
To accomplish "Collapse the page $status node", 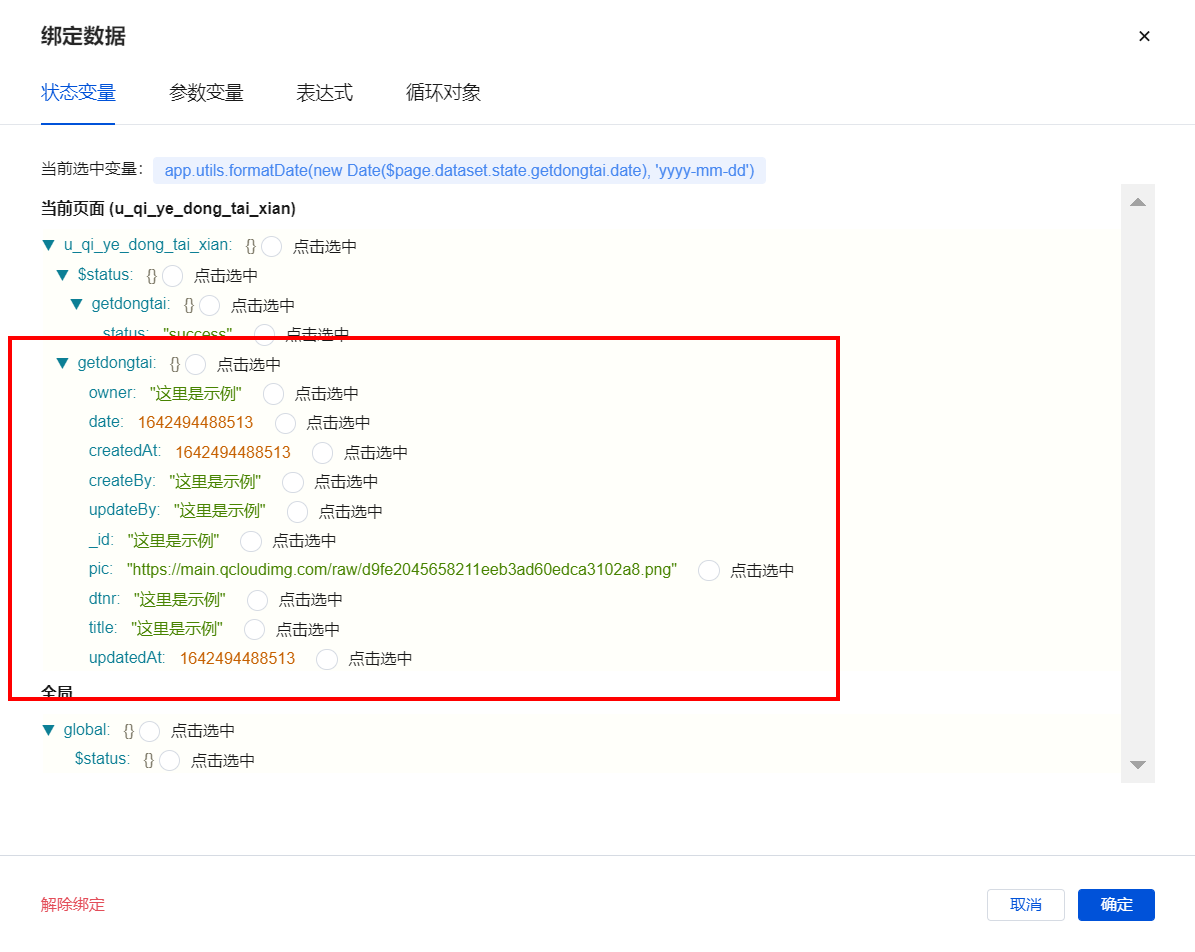I will pyautogui.click(x=62, y=274).
